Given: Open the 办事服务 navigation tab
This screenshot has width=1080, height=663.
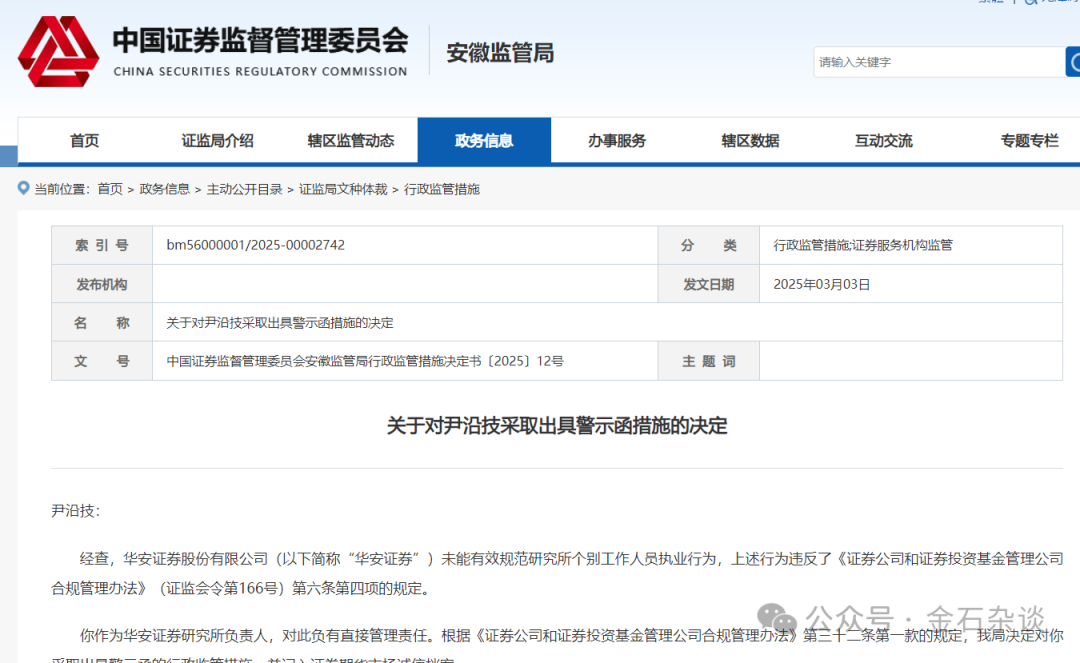Looking at the screenshot, I should coord(617,141).
